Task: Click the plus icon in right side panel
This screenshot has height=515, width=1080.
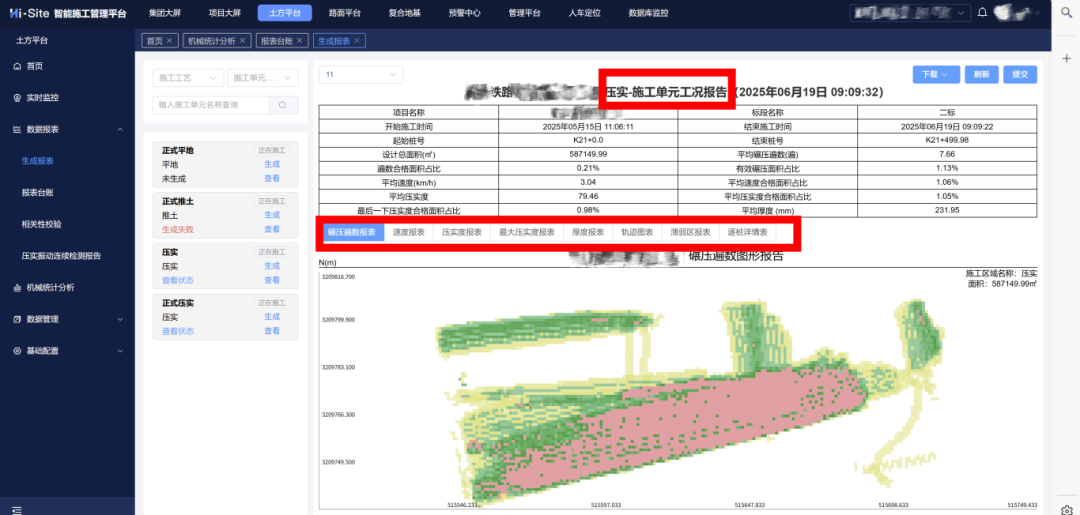Action: point(1066,59)
